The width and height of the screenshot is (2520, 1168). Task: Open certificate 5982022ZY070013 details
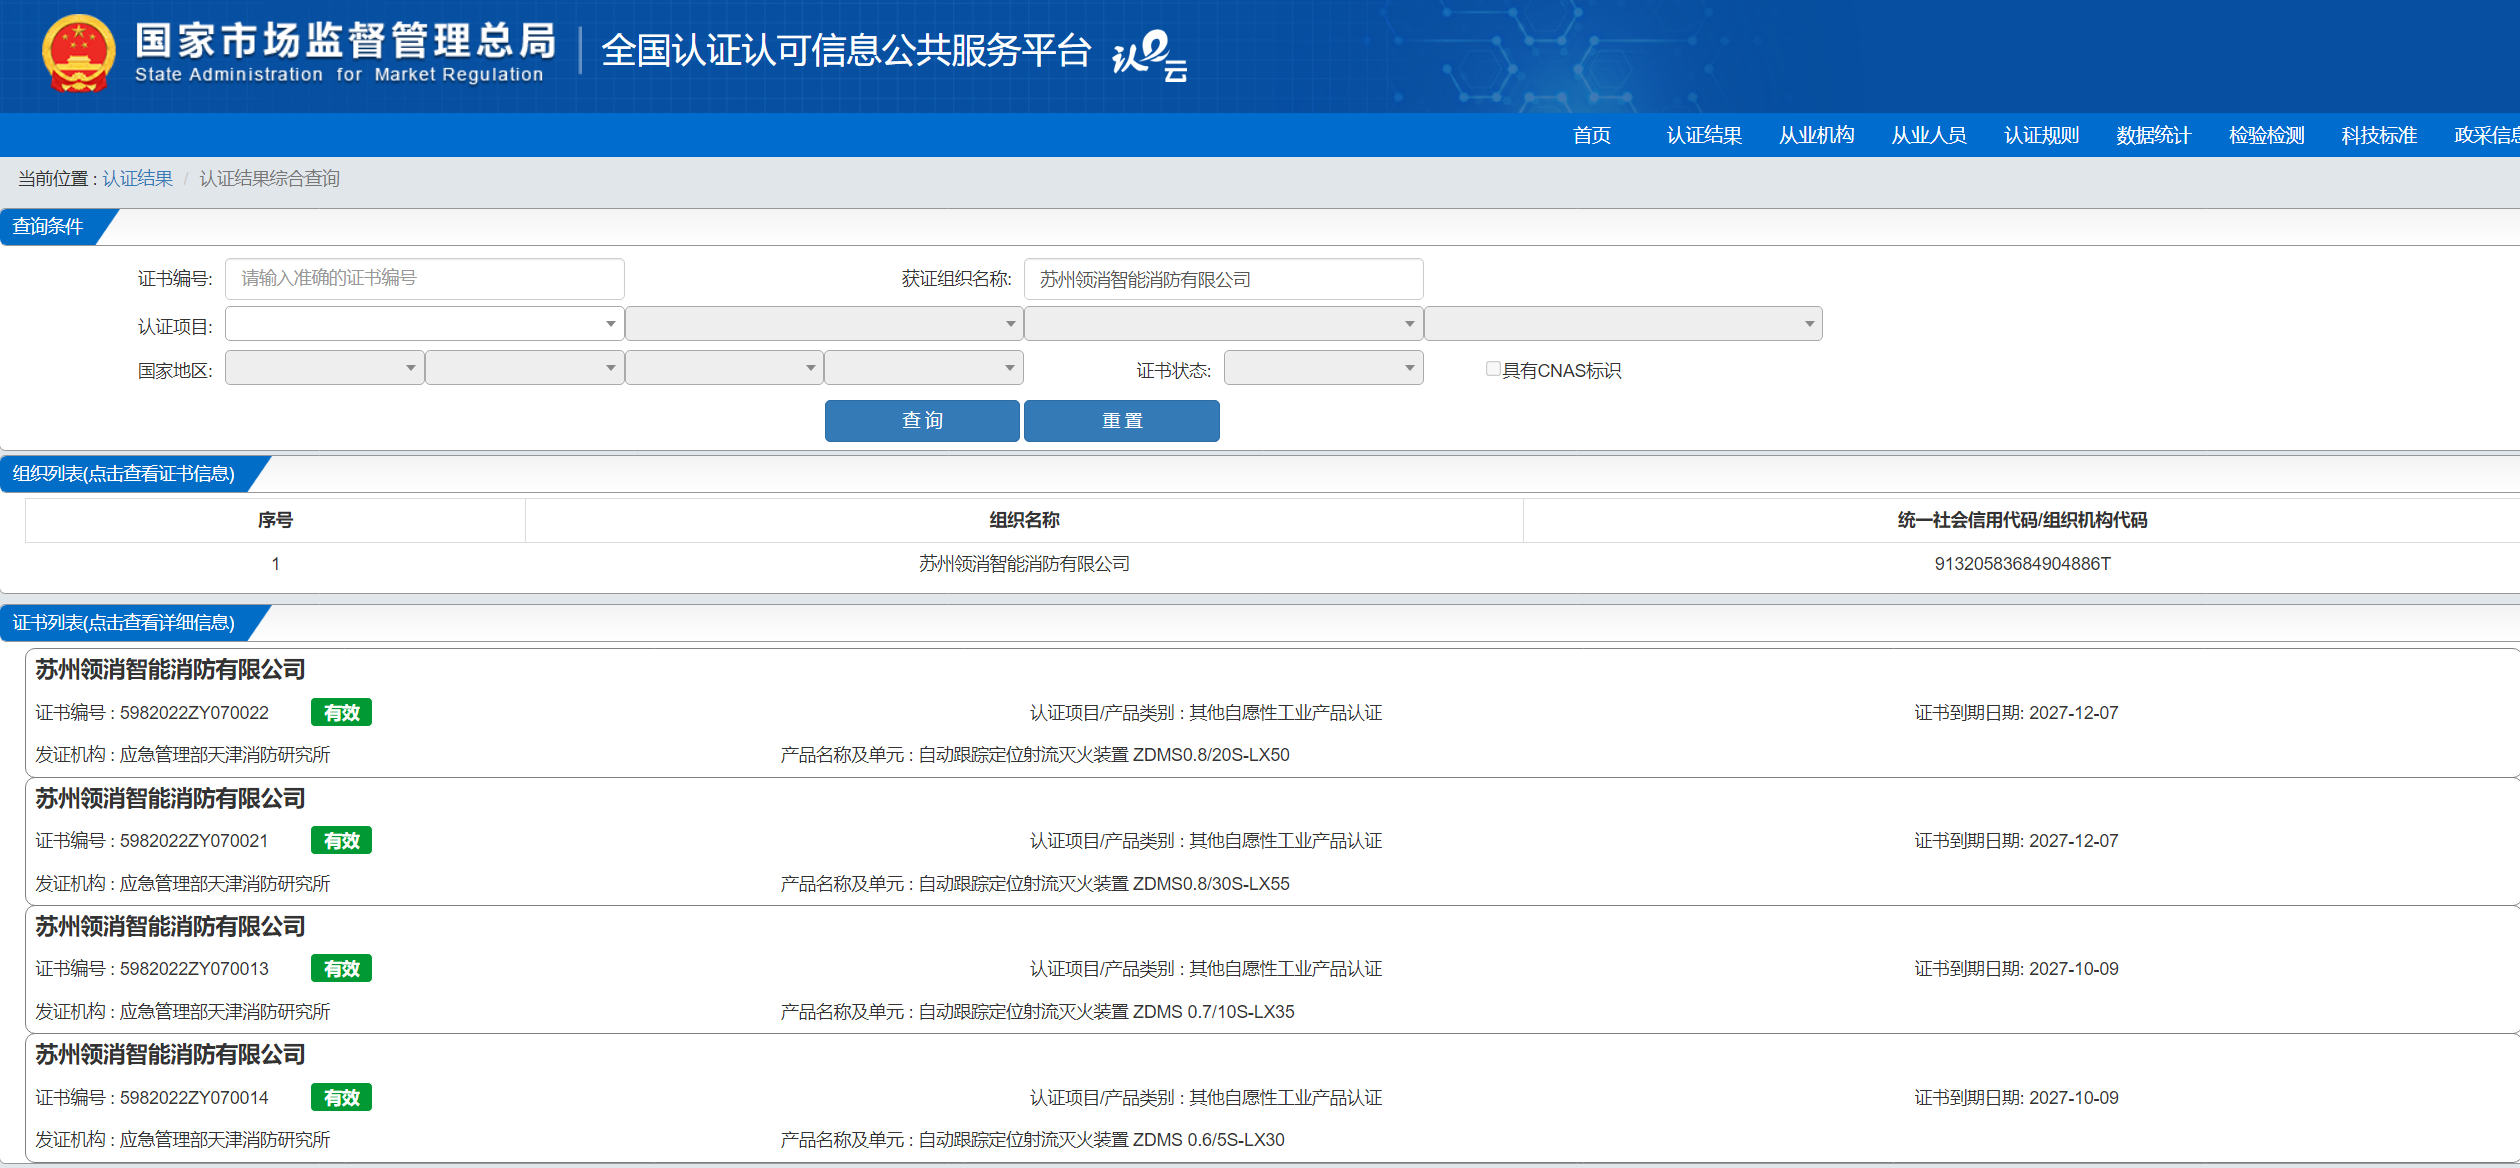coord(1272,969)
